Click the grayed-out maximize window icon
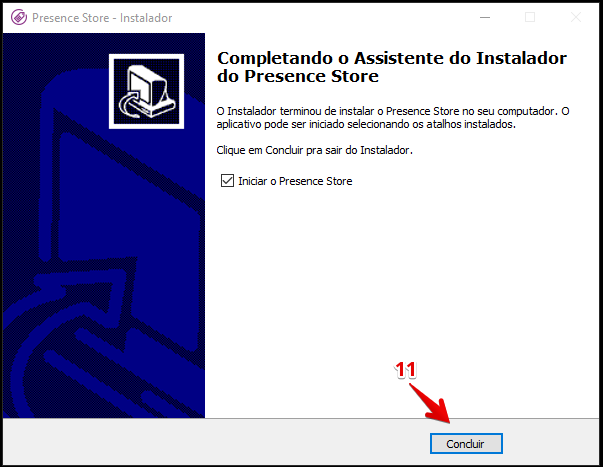Image resolution: width=603 pixels, height=467 pixels. [530, 17]
